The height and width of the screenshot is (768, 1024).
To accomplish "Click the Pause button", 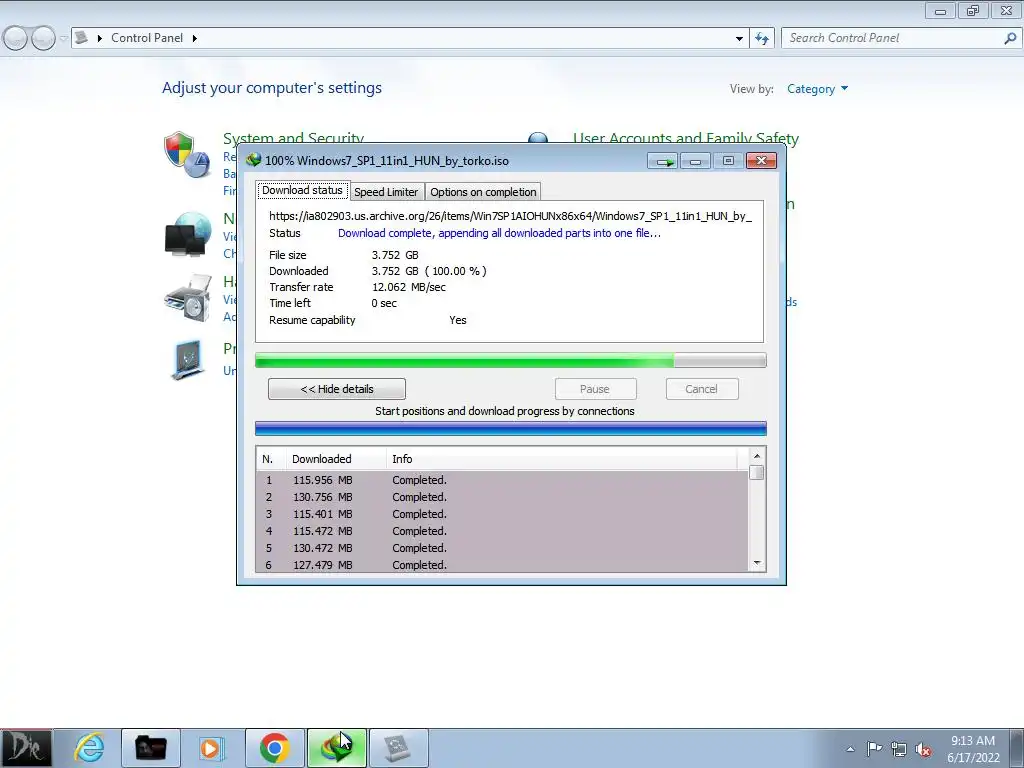I will (x=595, y=389).
